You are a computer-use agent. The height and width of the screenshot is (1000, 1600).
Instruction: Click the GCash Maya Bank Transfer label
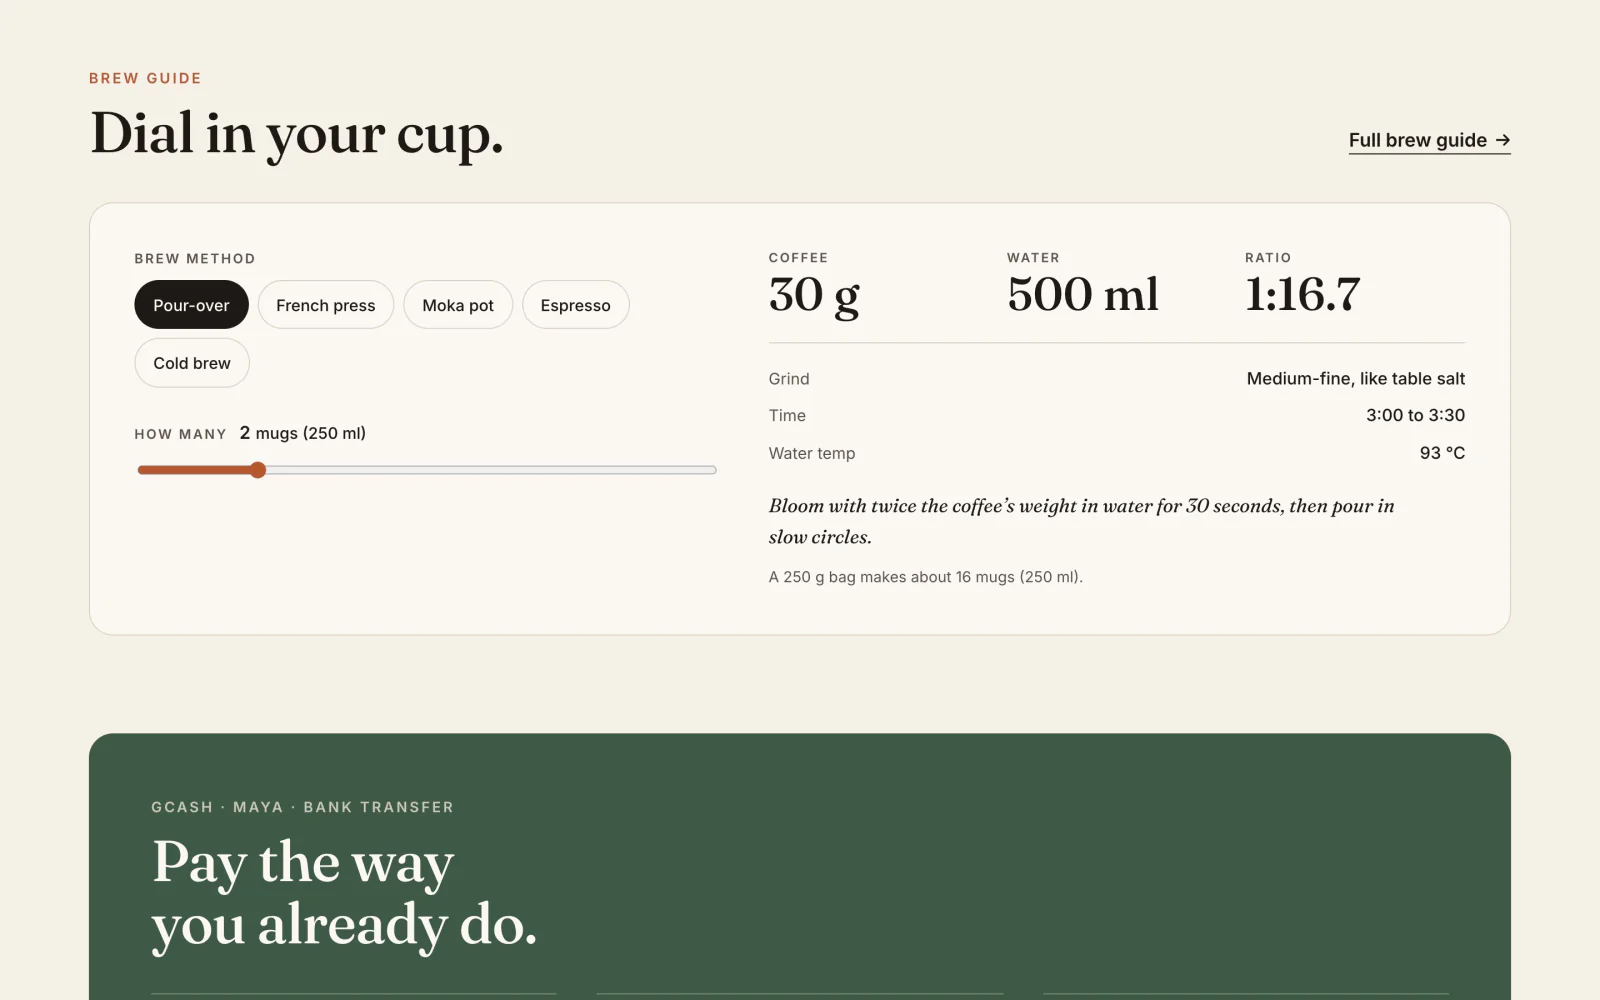(302, 807)
